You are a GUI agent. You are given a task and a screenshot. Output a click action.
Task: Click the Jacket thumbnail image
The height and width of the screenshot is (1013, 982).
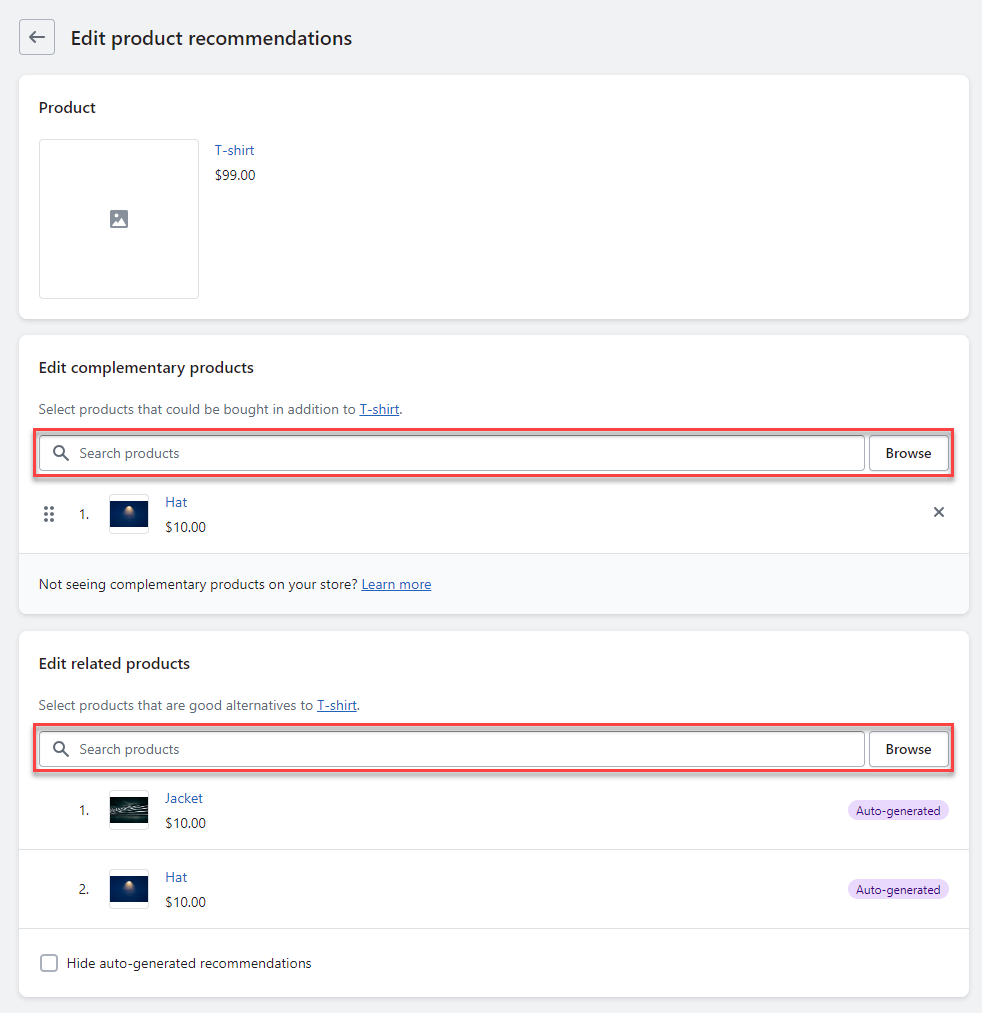pos(129,810)
